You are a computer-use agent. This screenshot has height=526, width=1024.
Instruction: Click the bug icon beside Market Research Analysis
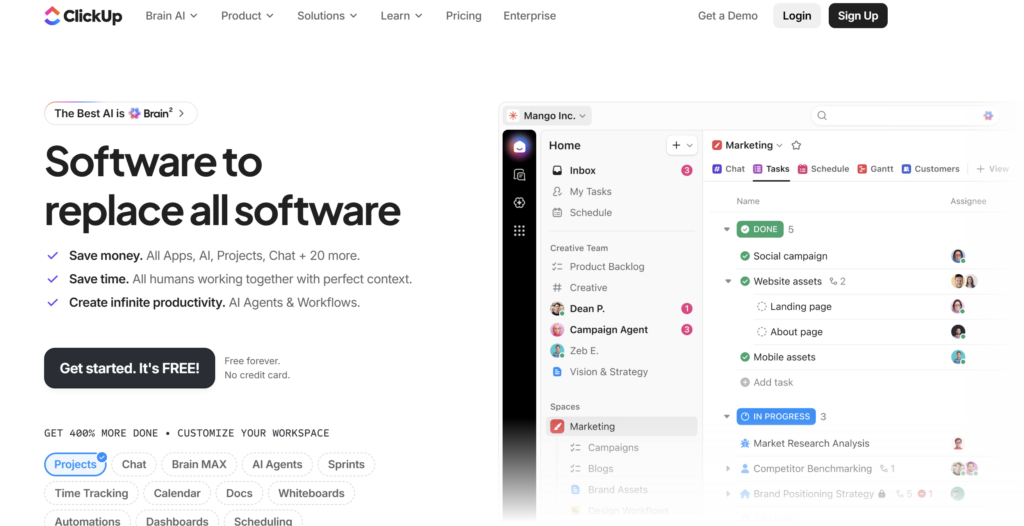(744, 443)
